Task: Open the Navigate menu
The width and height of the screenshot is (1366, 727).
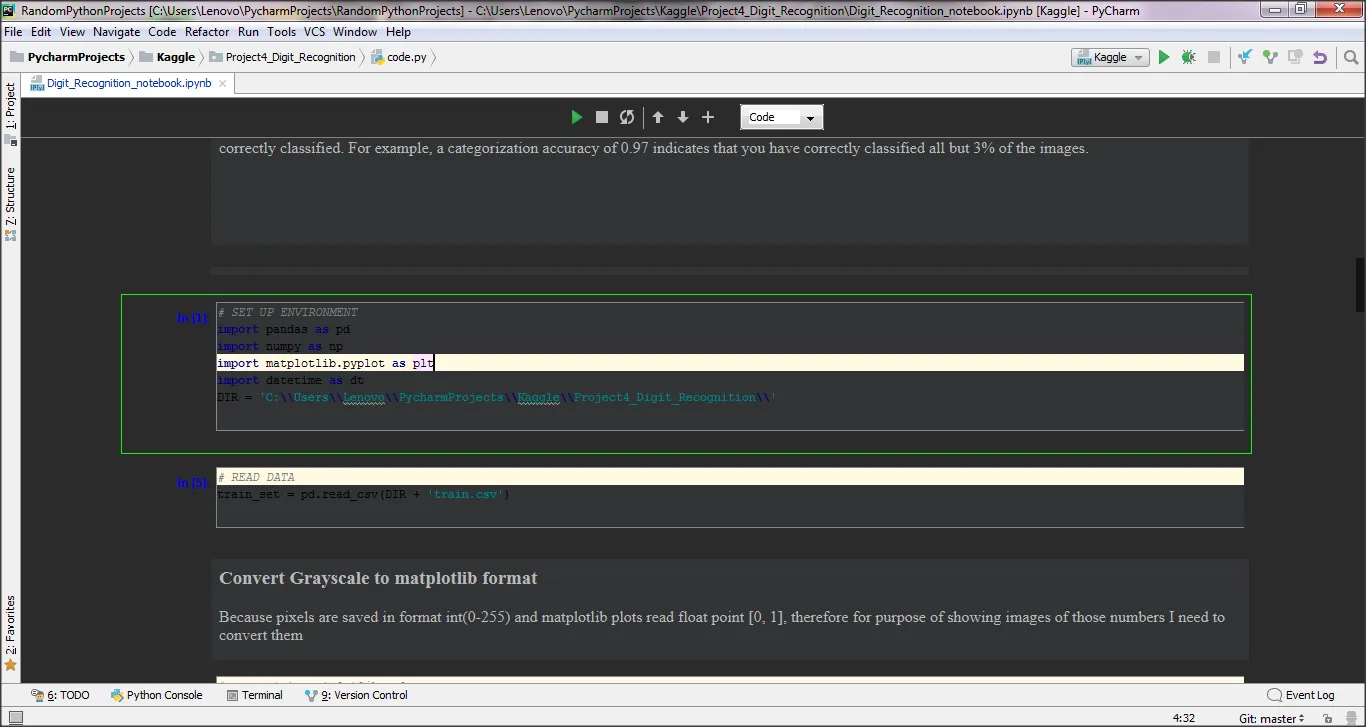Action: pos(116,32)
